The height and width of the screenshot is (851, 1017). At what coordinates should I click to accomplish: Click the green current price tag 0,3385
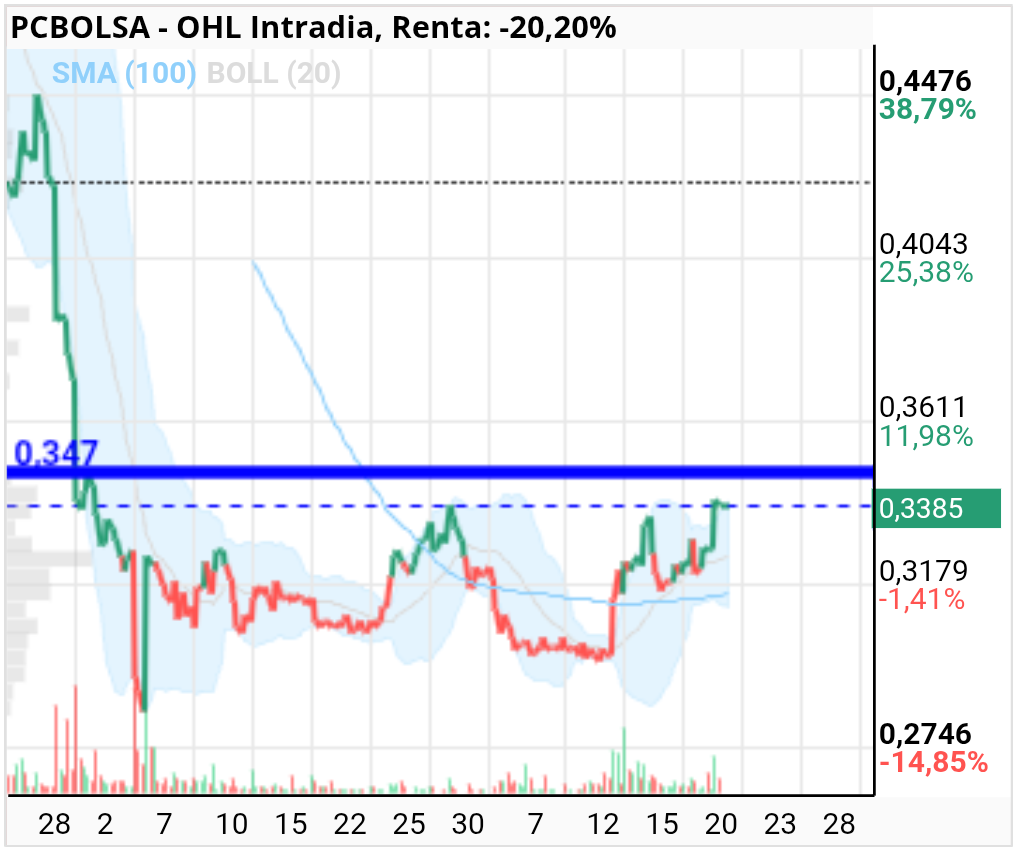click(937, 509)
